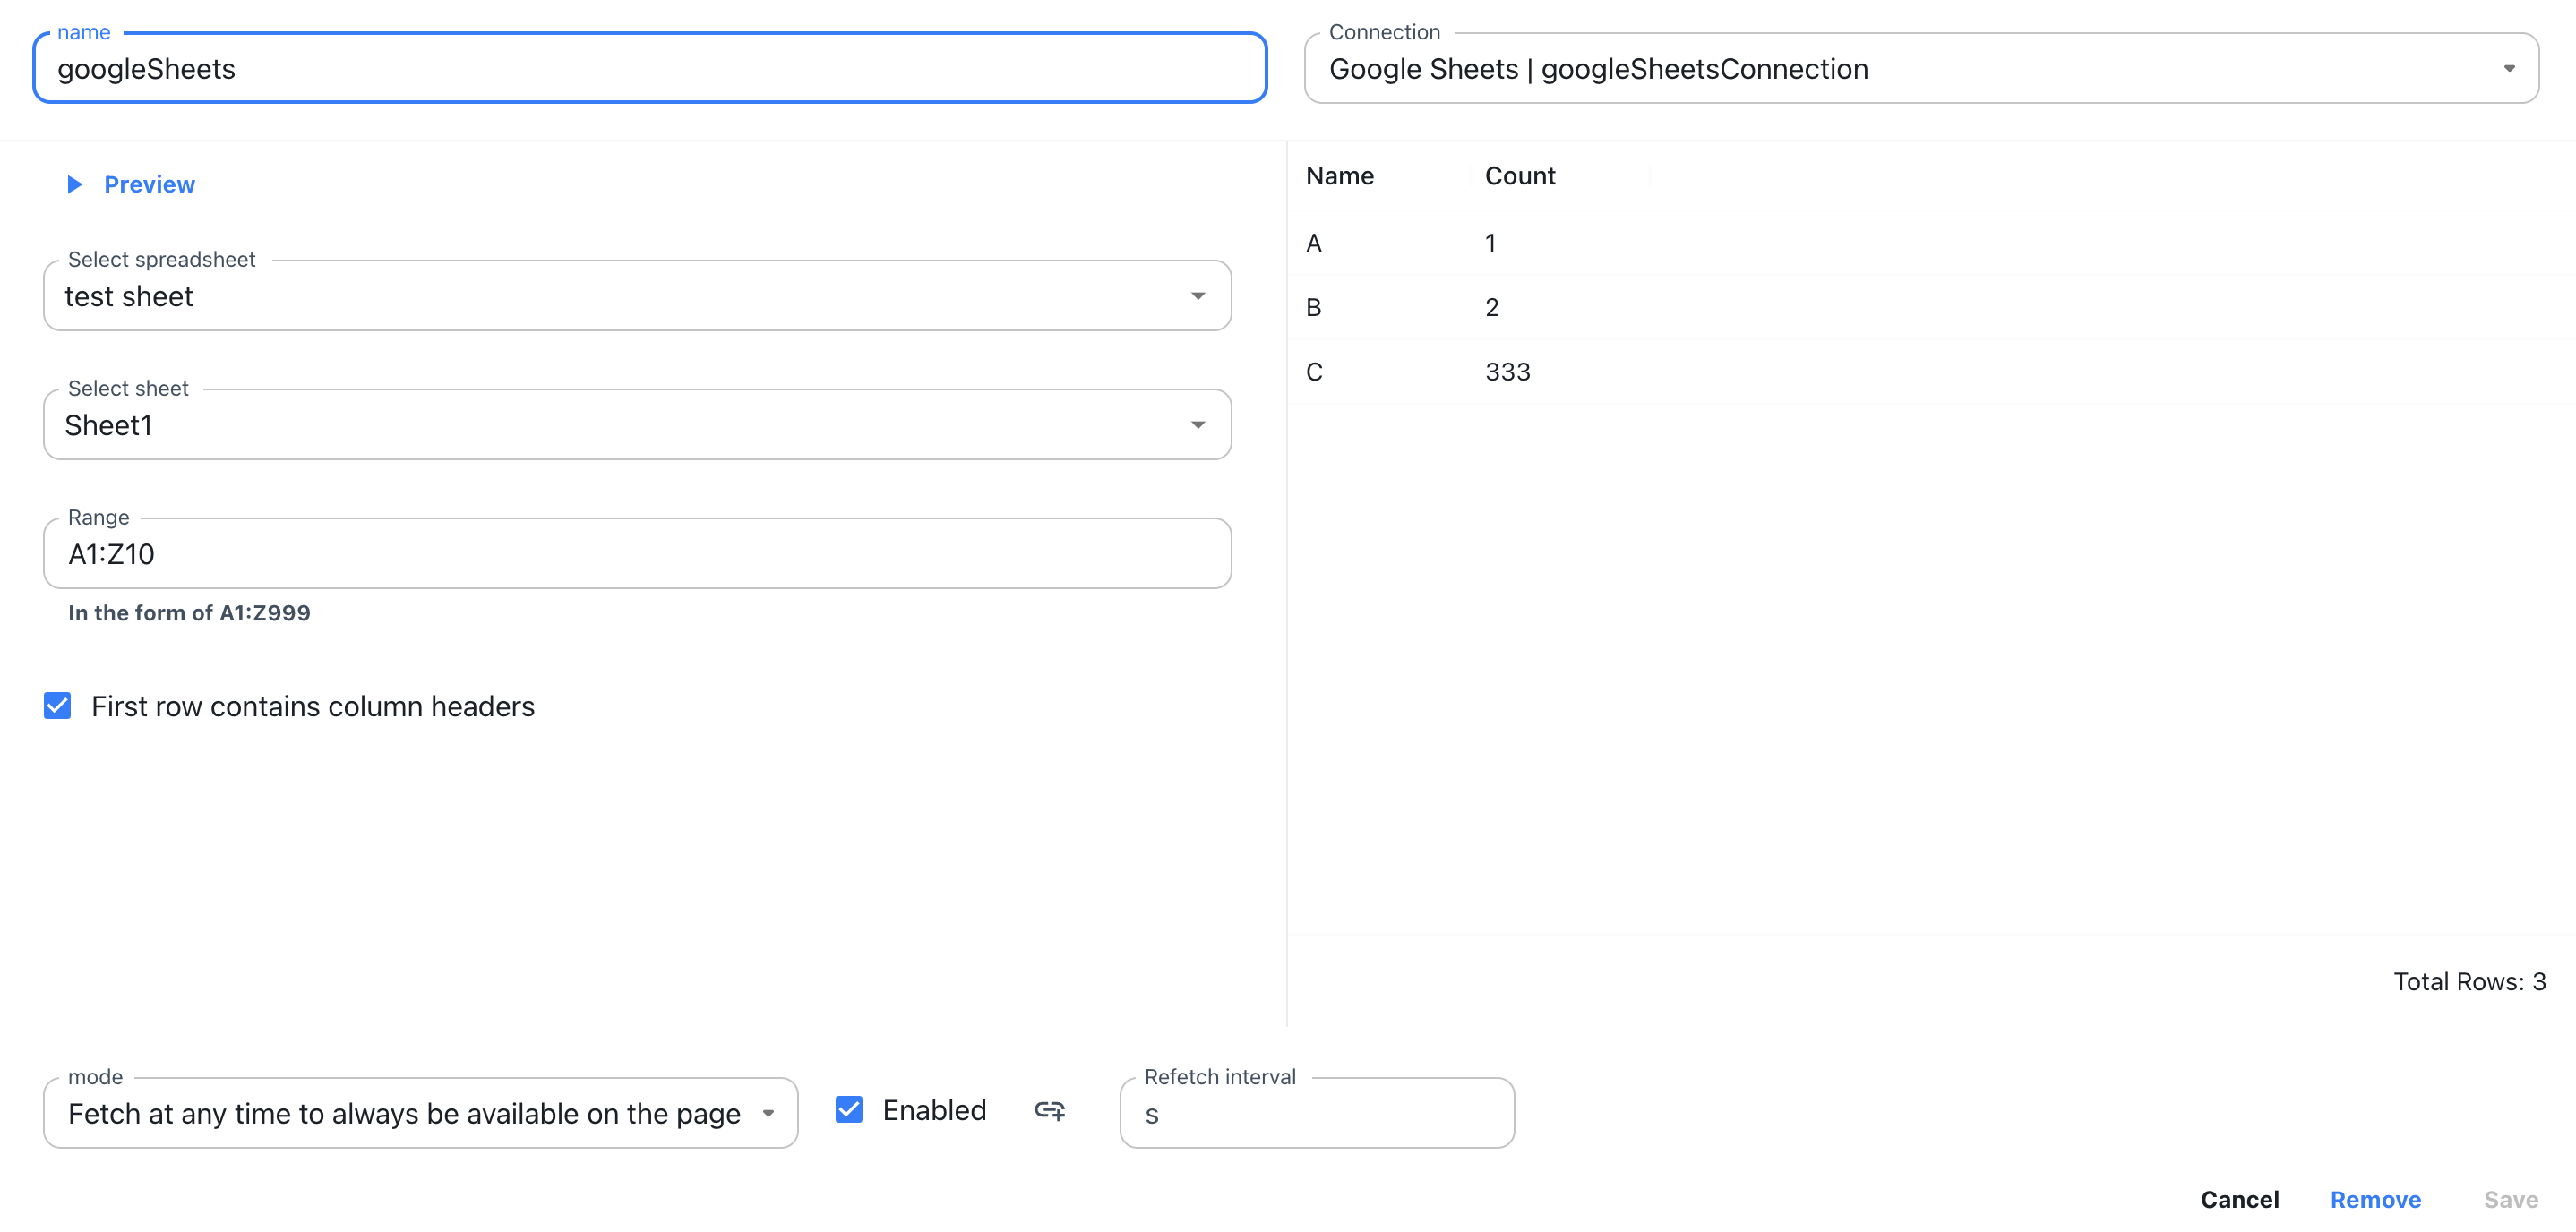Open the Connection dropdown
This screenshot has height=1232, width=2576.
point(1921,68)
